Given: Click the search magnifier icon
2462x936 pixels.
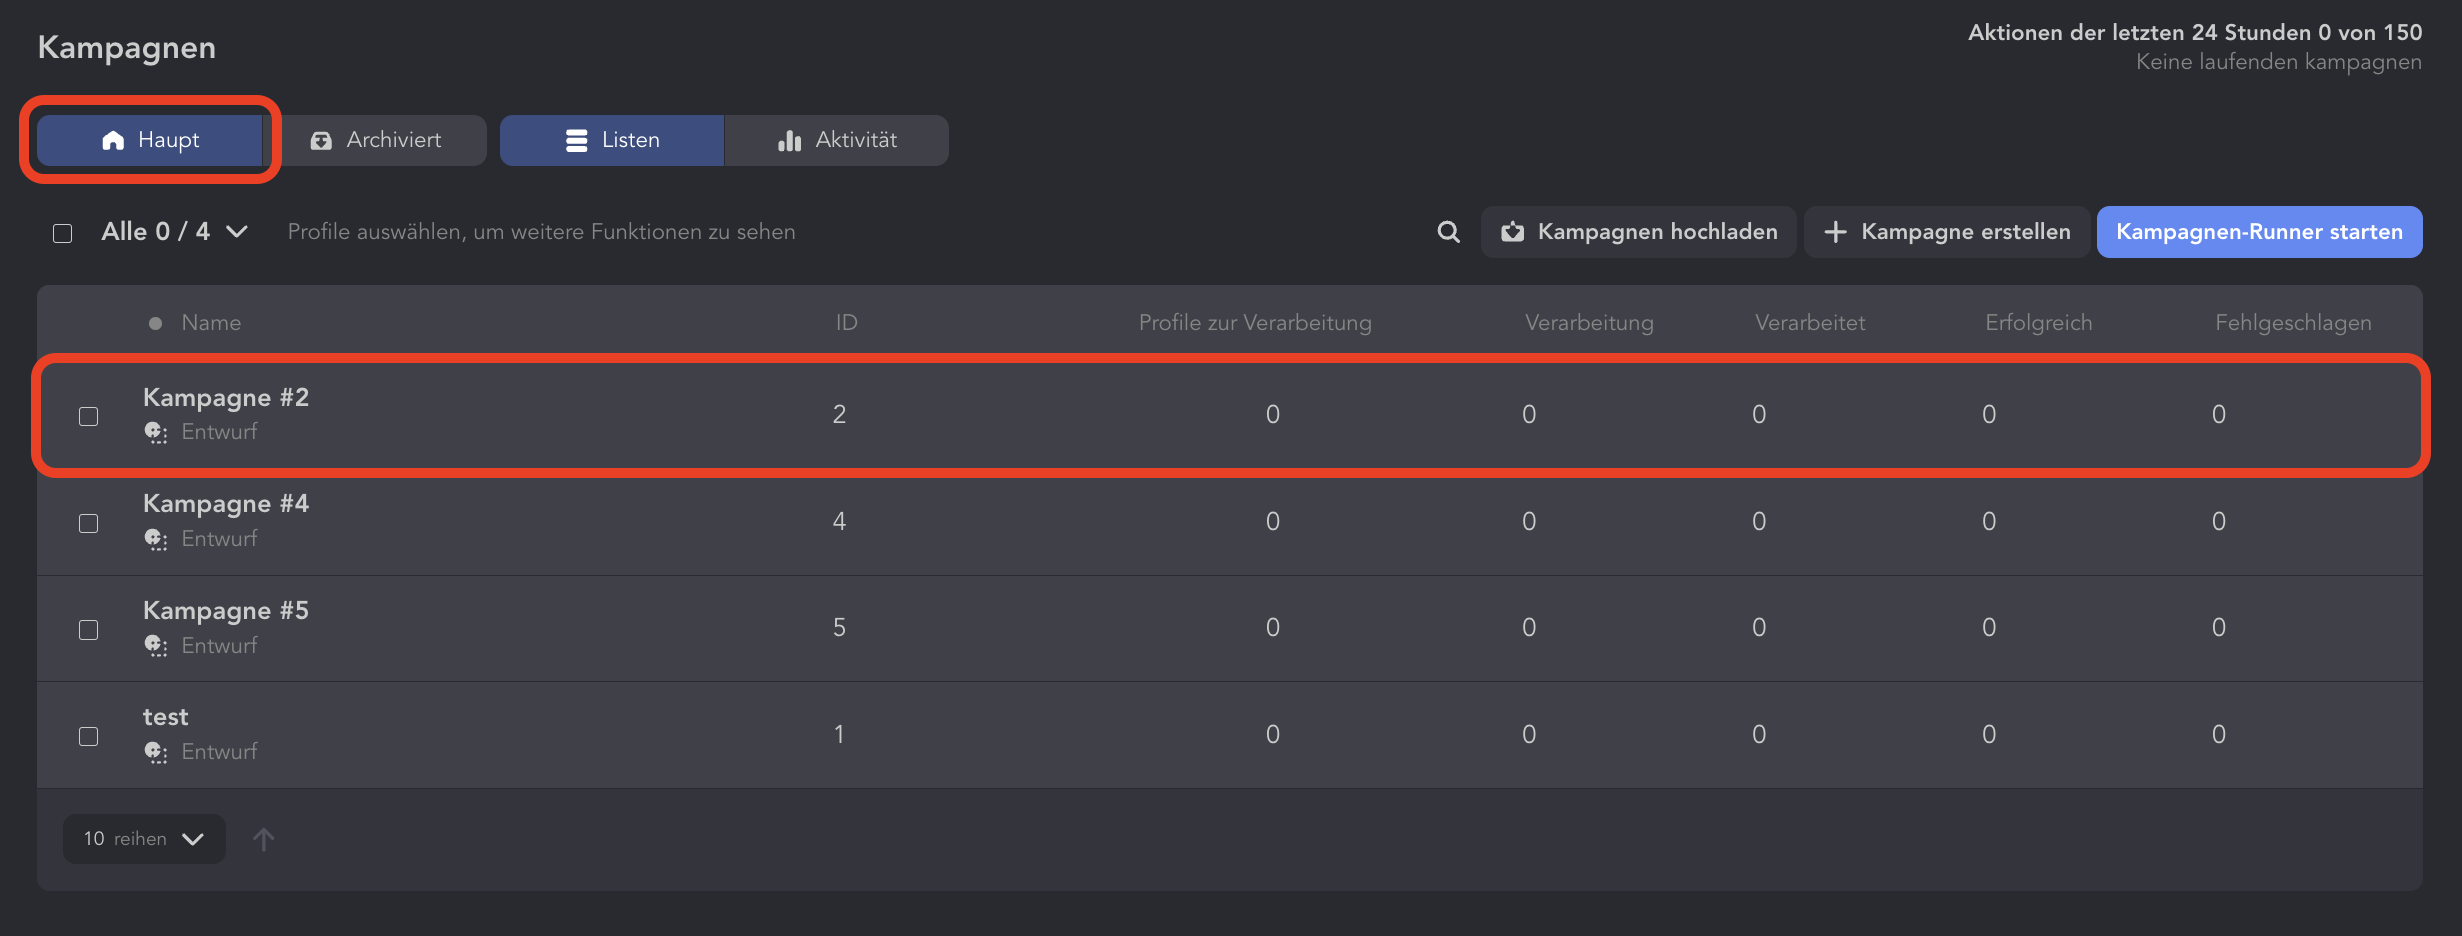Looking at the screenshot, I should [x=1448, y=232].
